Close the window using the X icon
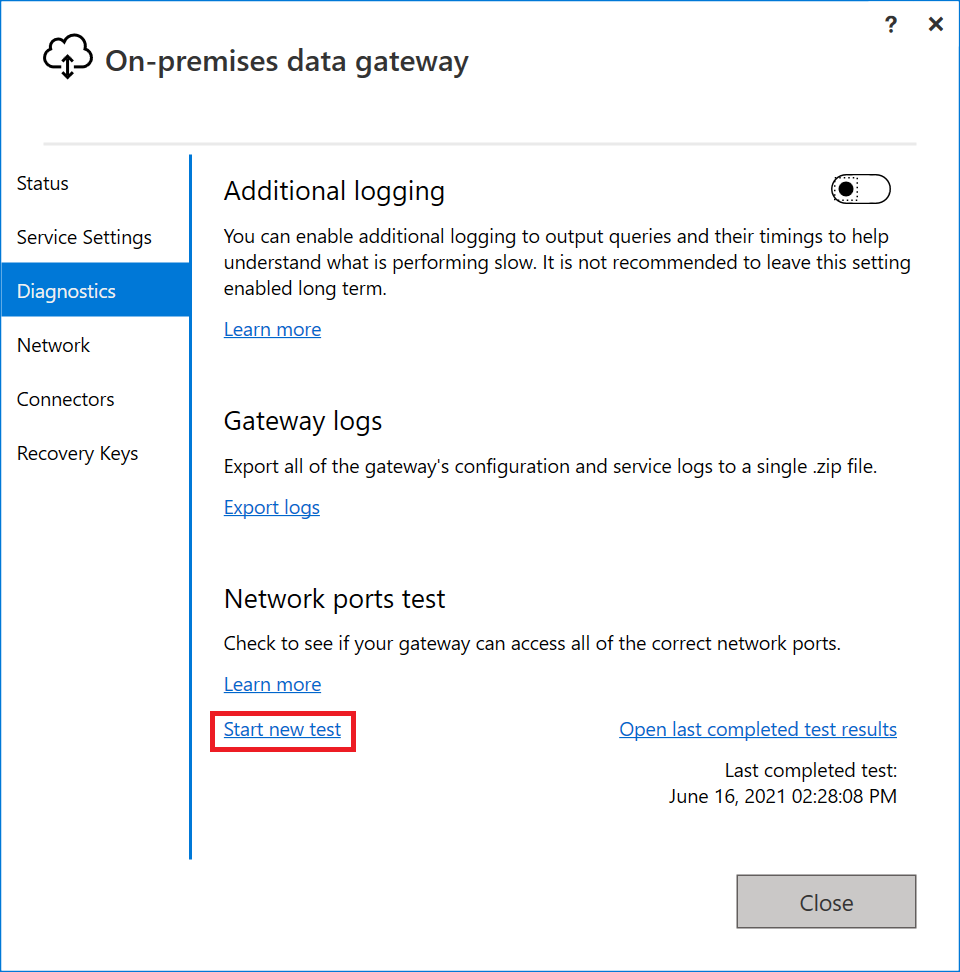Image resolution: width=960 pixels, height=972 pixels. pyautogui.click(x=936, y=25)
